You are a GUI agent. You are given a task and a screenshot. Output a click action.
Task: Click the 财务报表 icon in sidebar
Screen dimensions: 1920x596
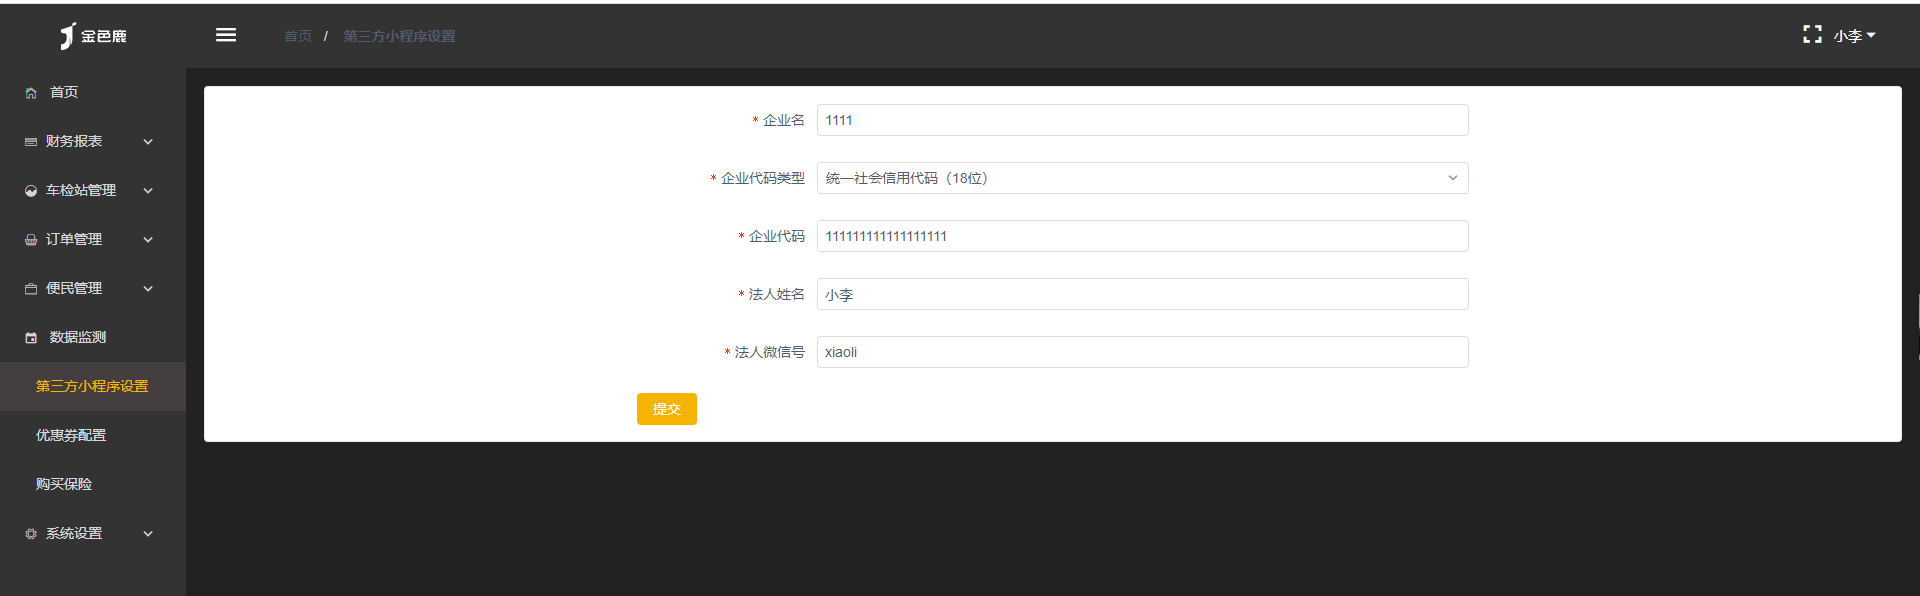pos(31,142)
